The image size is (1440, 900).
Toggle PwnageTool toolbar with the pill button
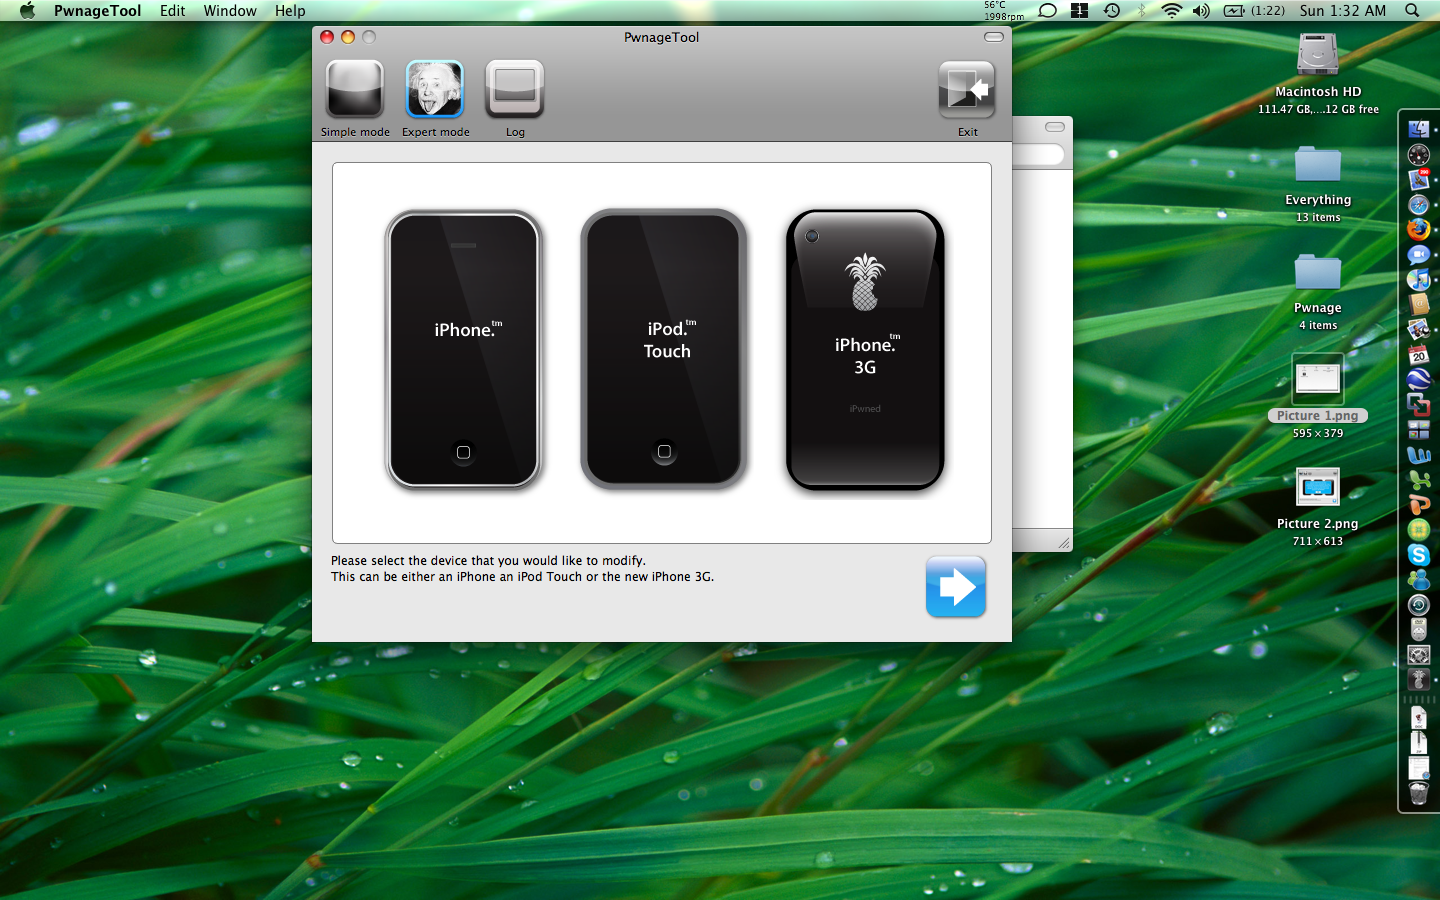(x=994, y=37)
